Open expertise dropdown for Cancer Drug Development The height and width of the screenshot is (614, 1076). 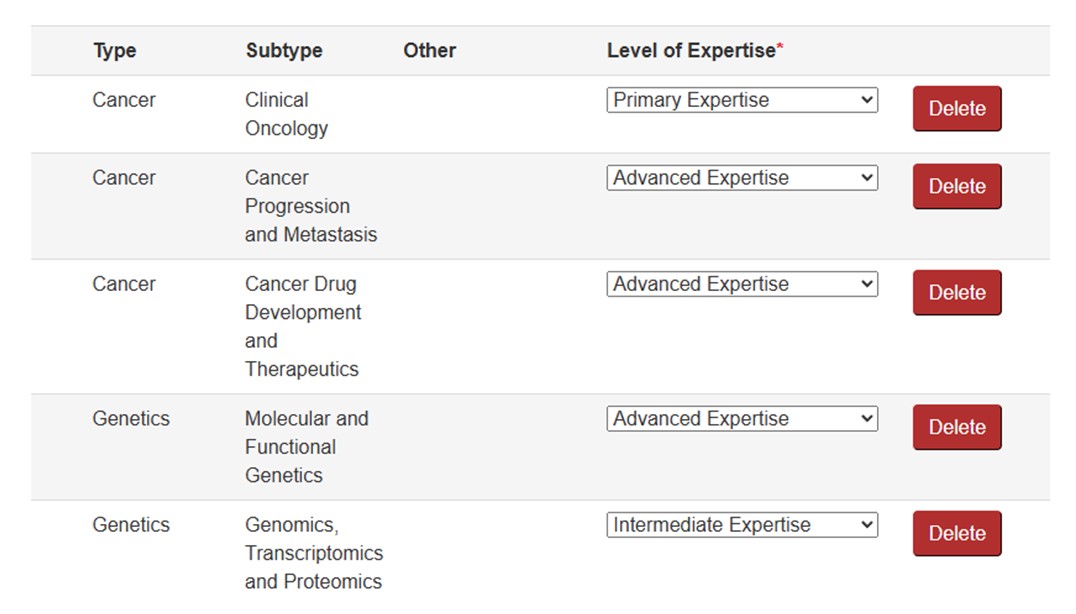(x=741, y=284)
